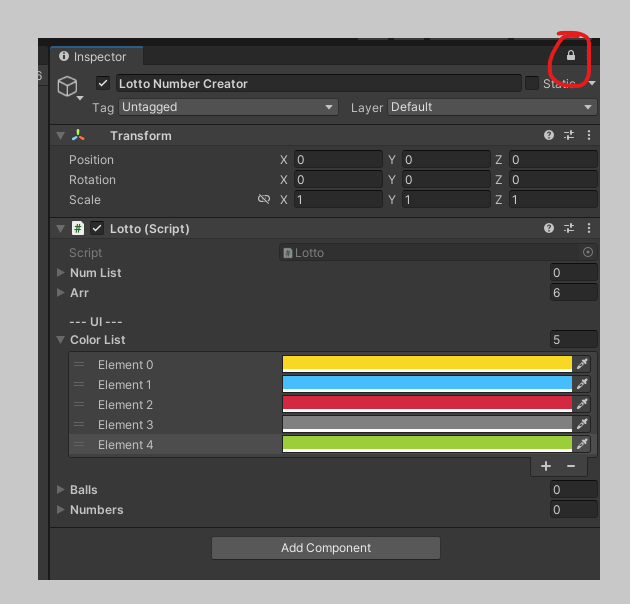The image size is (630, 604).
Task: Collapse the Transform component foldout
Action: click(x=61, y=135)
